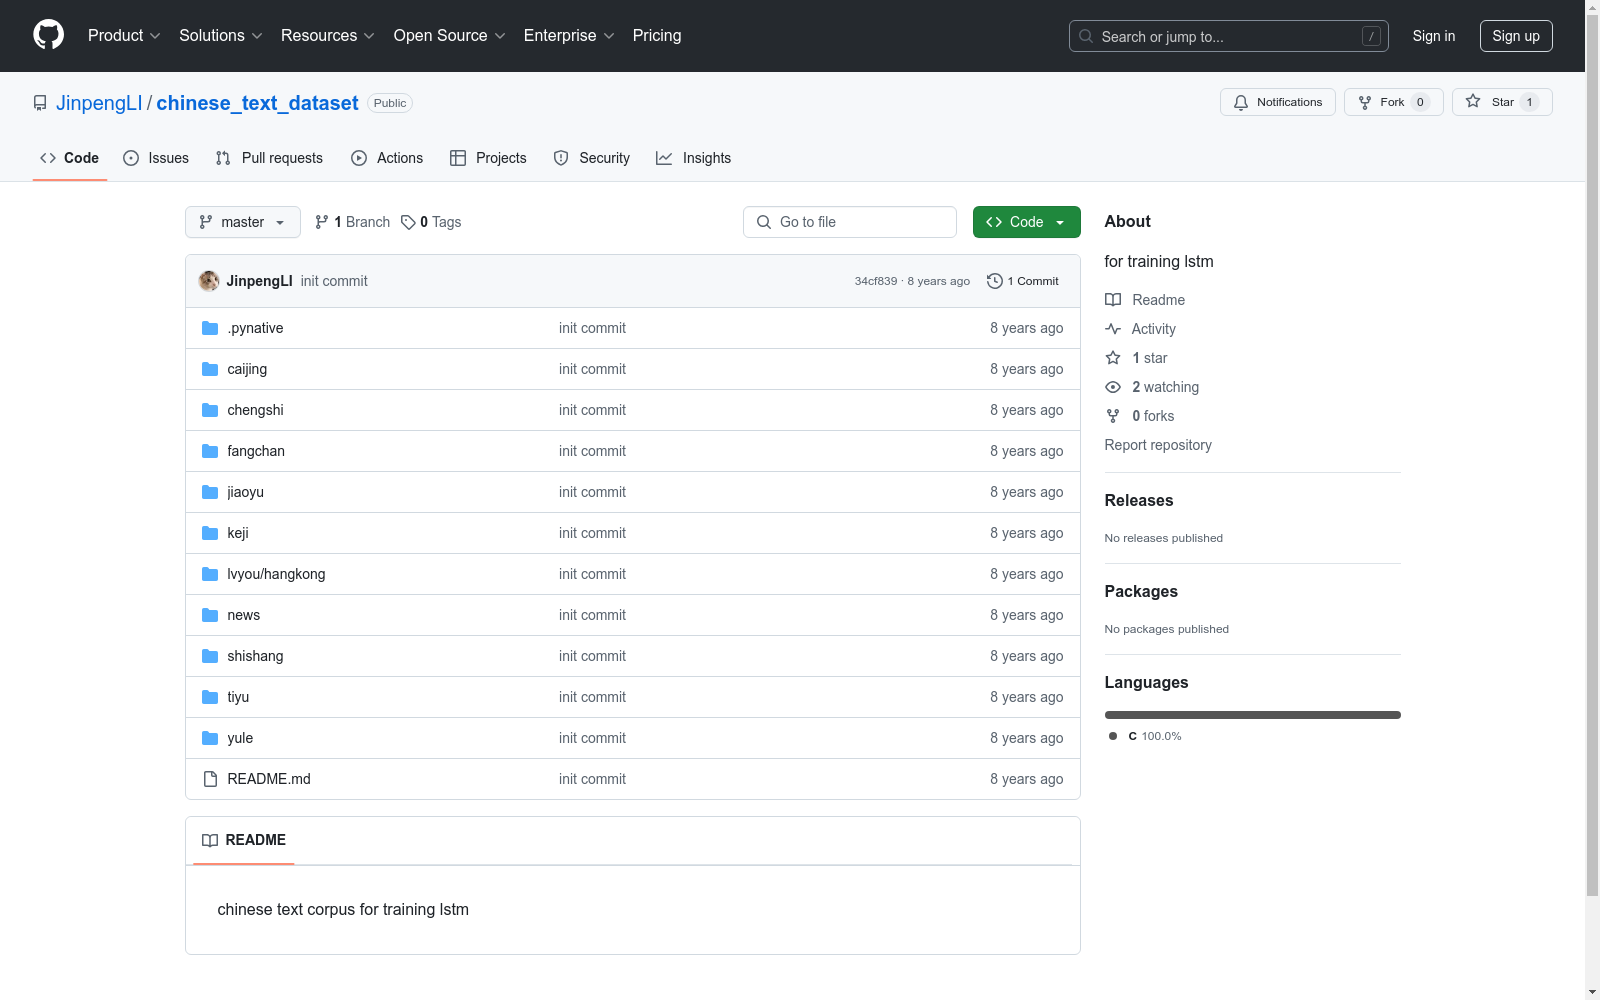Open the Product dropdown menu
The image size is (1600, 1000).
[x=124, y=35]
